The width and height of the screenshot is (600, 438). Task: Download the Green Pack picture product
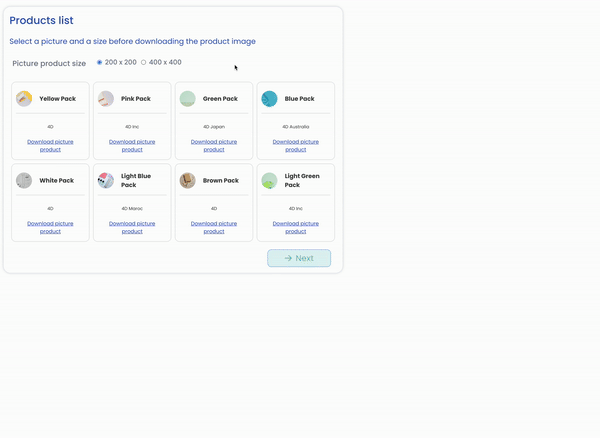coord(214,145)
